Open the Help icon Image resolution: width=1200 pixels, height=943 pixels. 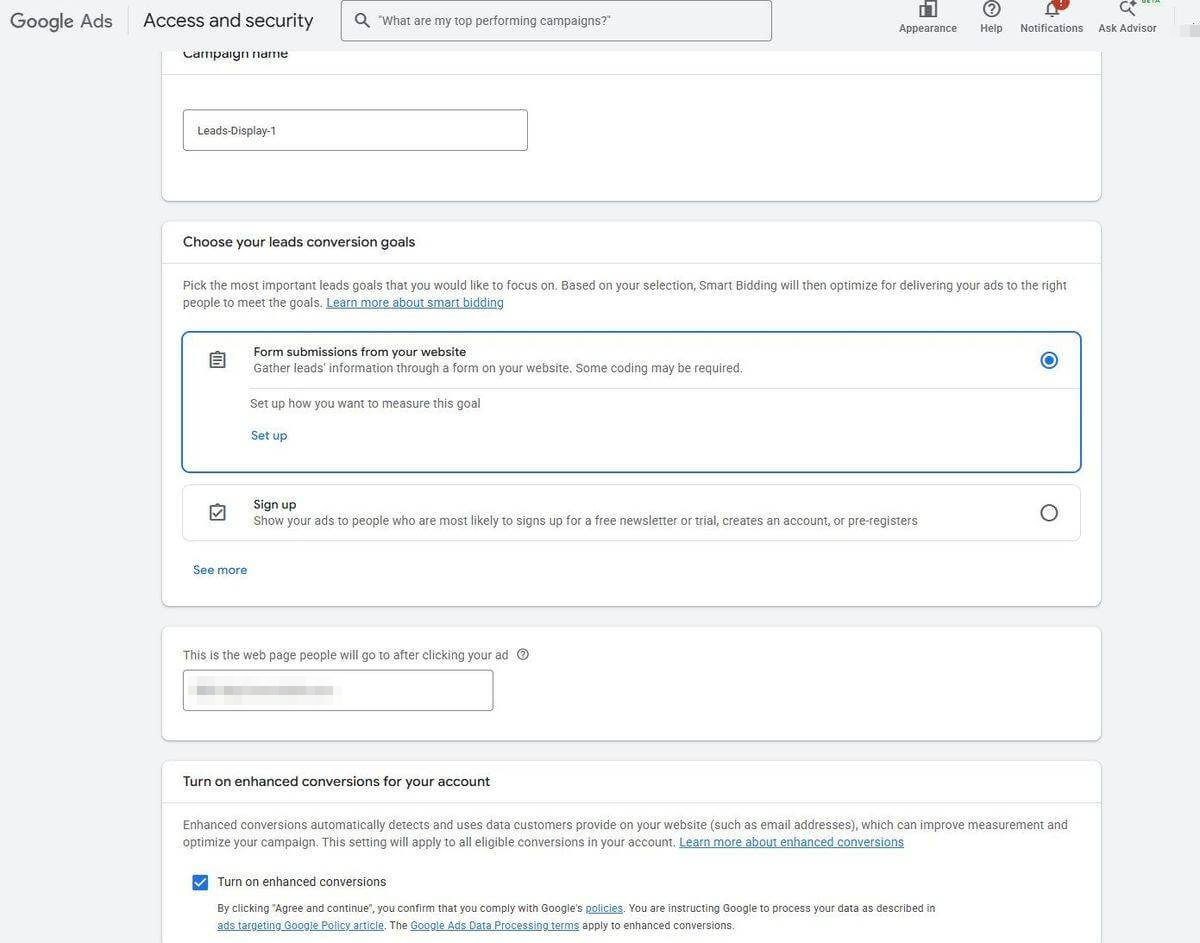(x=991, y=9)
